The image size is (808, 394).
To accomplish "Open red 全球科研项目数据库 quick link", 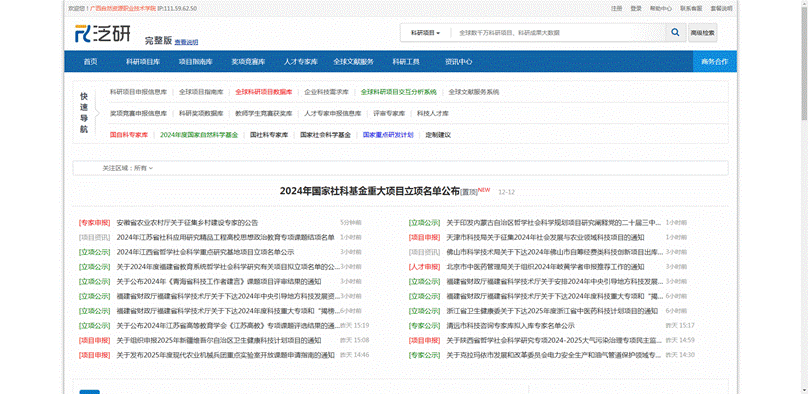I will tap(264, 92).
